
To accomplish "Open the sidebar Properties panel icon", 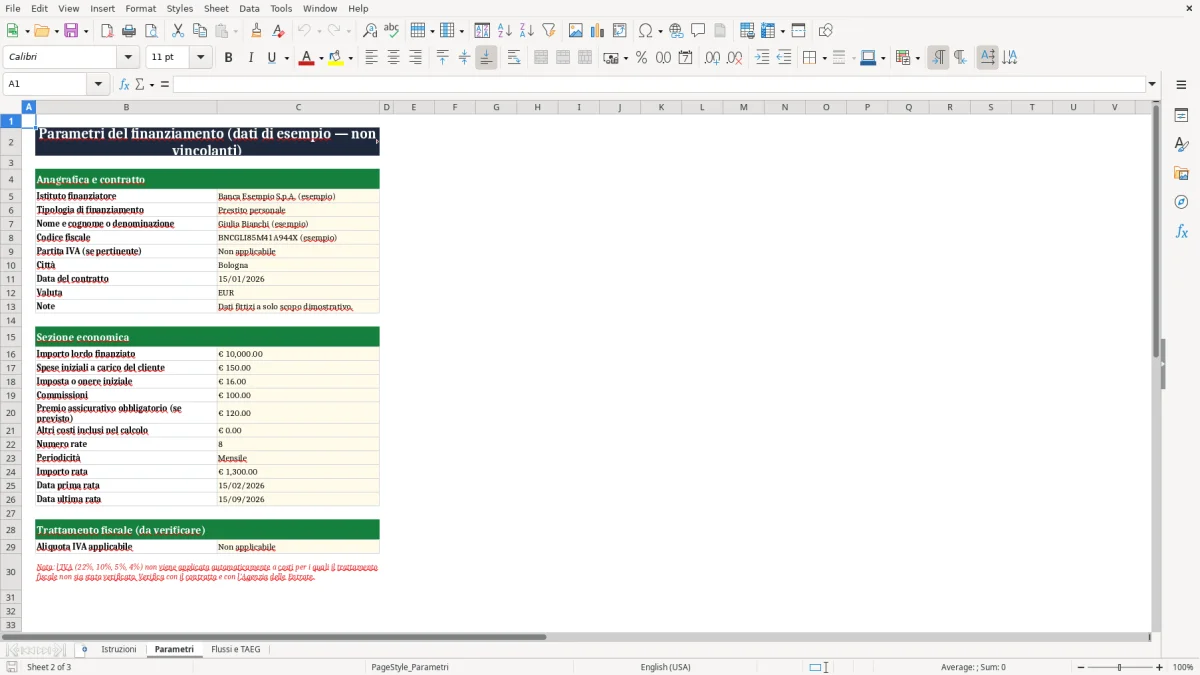I will 1181,116.
